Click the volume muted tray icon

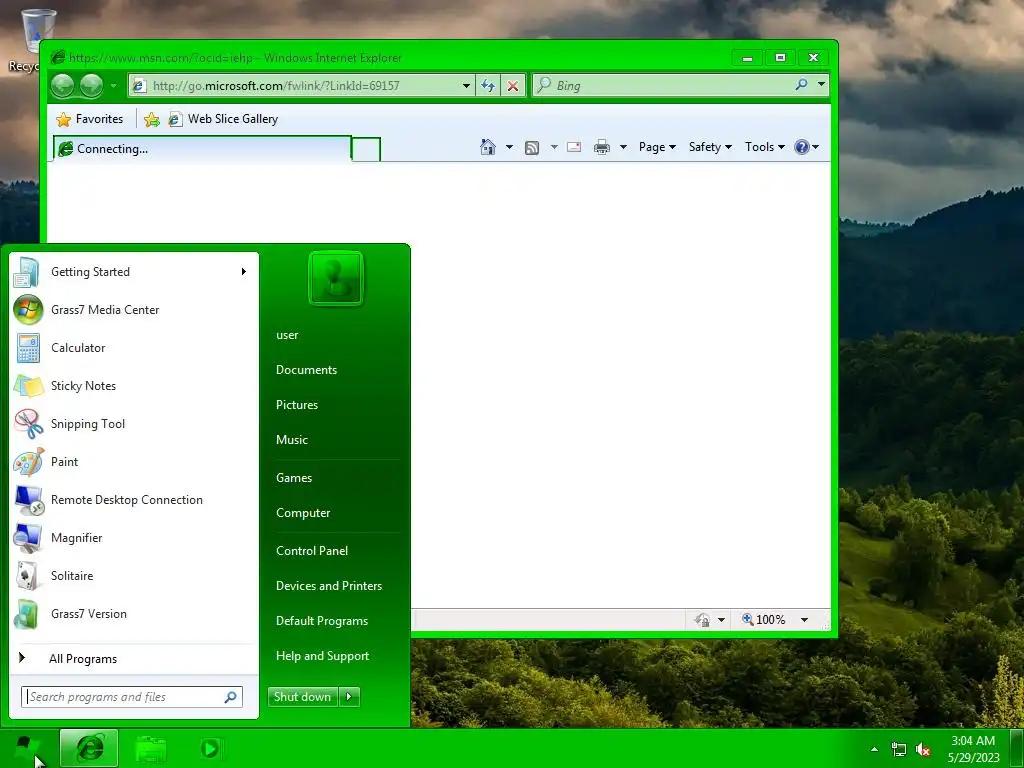pos(923,750)
